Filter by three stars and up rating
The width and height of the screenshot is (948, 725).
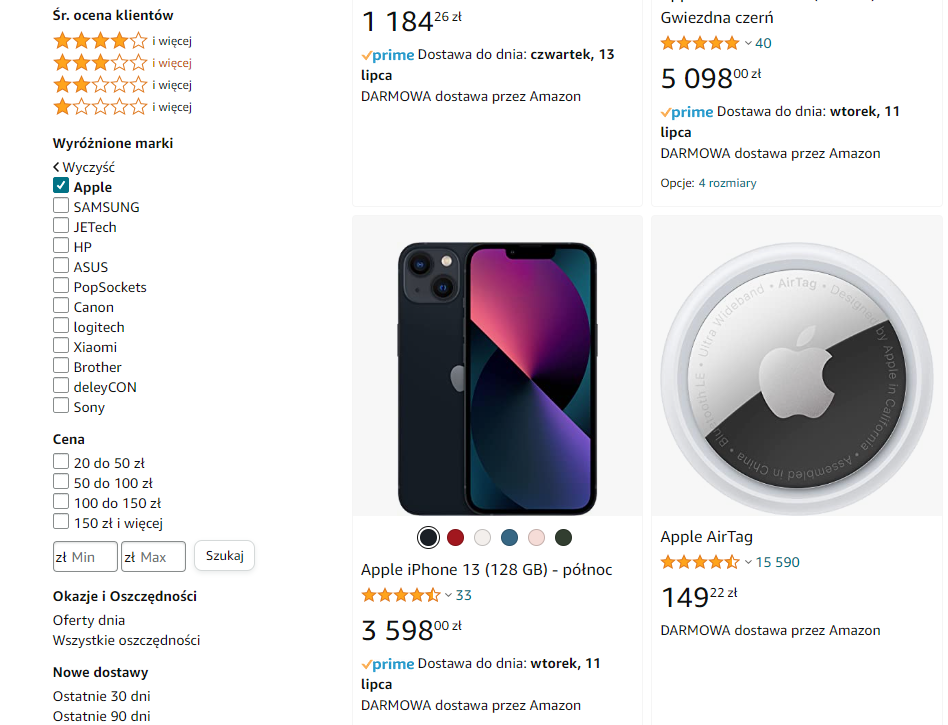coord(100,63)
